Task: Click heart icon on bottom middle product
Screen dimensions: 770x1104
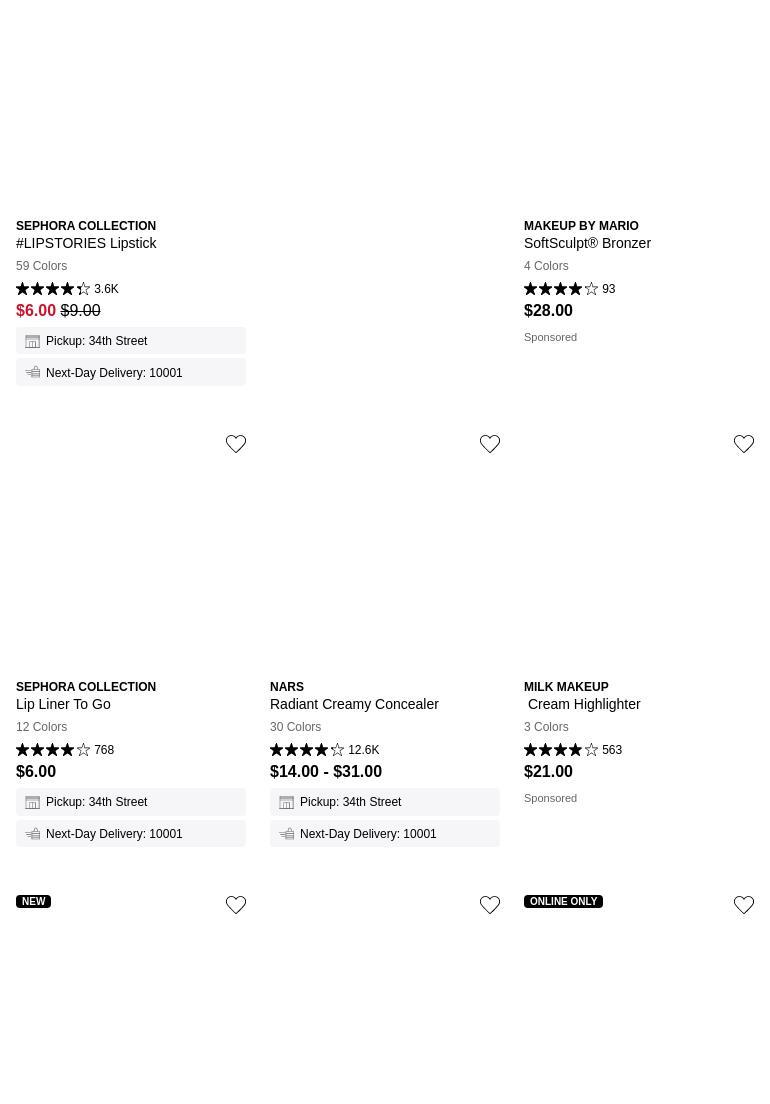Action: tap(490, 905)
